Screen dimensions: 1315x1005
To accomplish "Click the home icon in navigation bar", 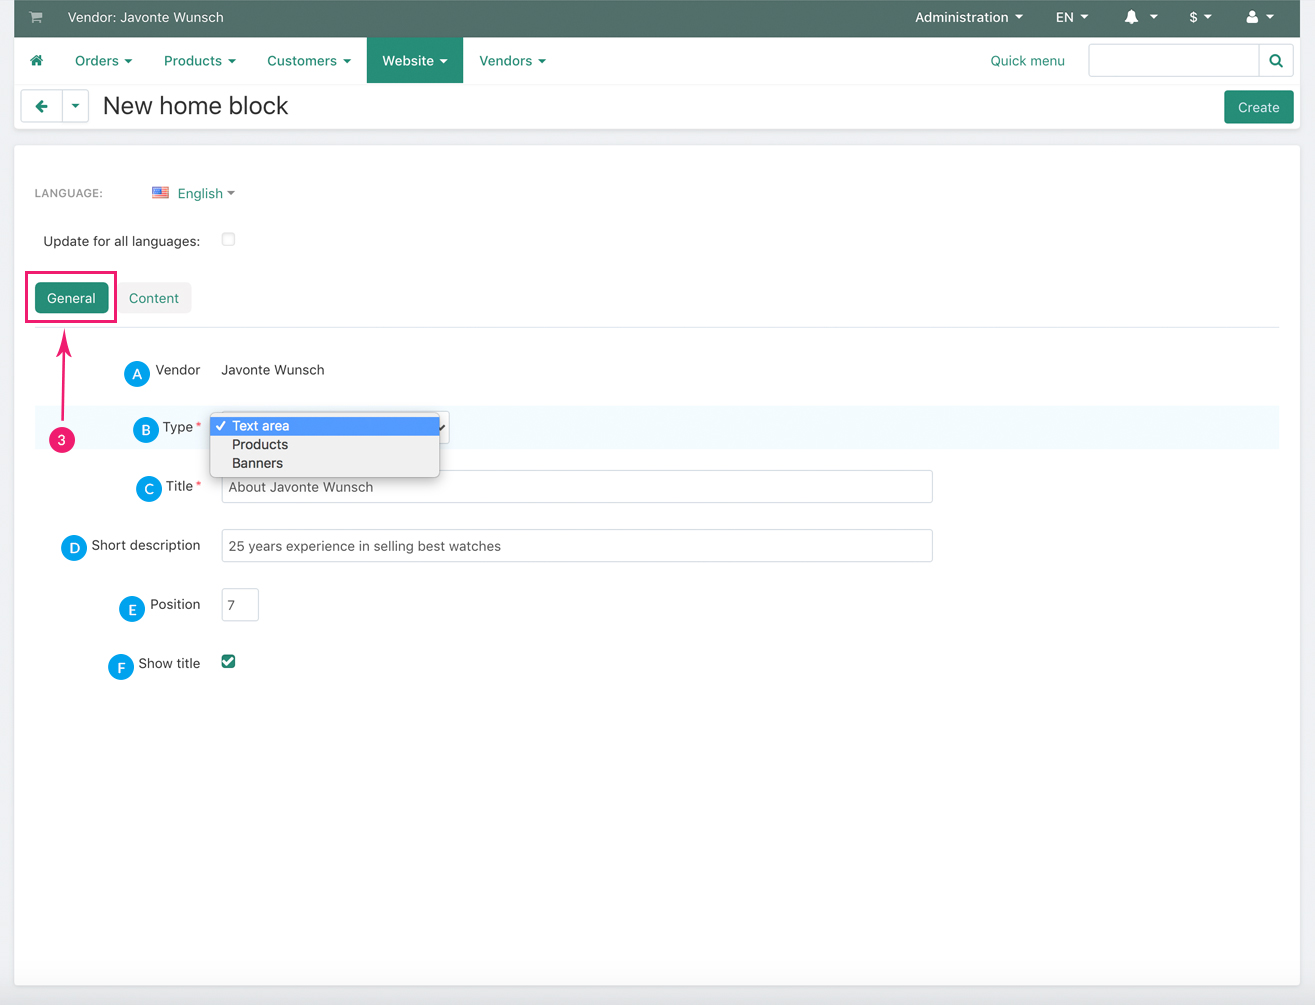I will pyautogui.click(x=37, y=61).
